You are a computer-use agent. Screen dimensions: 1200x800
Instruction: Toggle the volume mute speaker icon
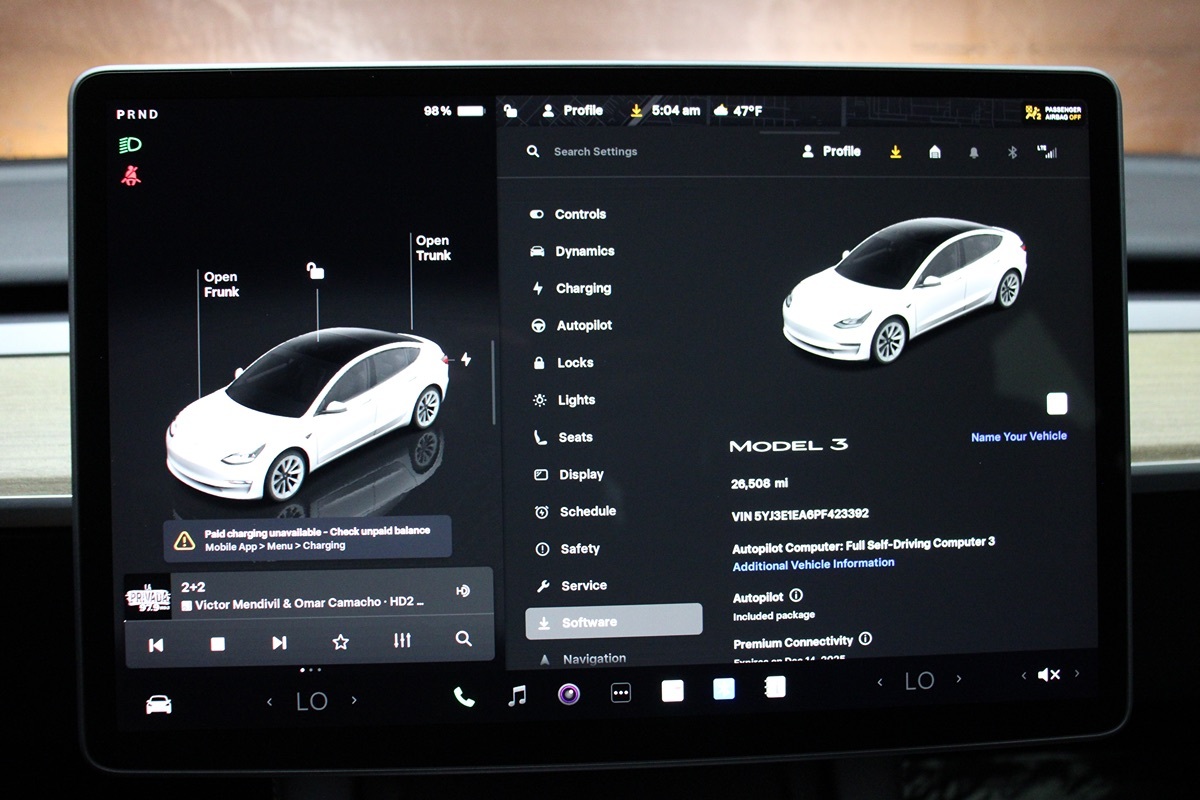(1048, 675)
